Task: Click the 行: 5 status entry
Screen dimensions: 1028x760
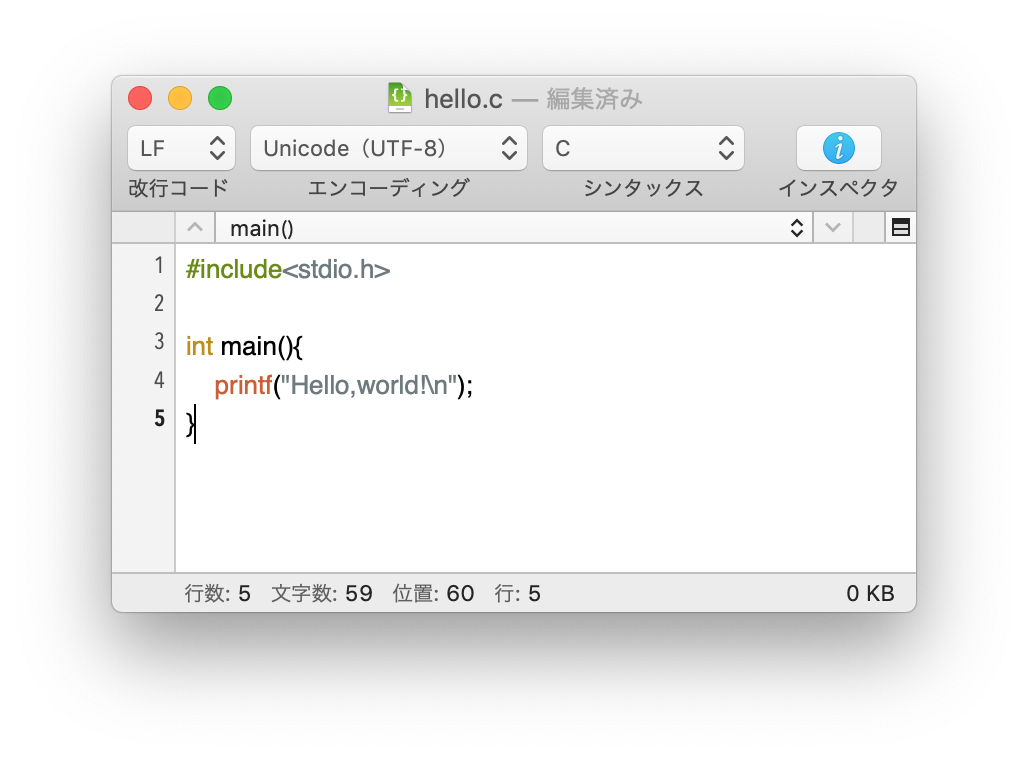Action: [518, 593]
